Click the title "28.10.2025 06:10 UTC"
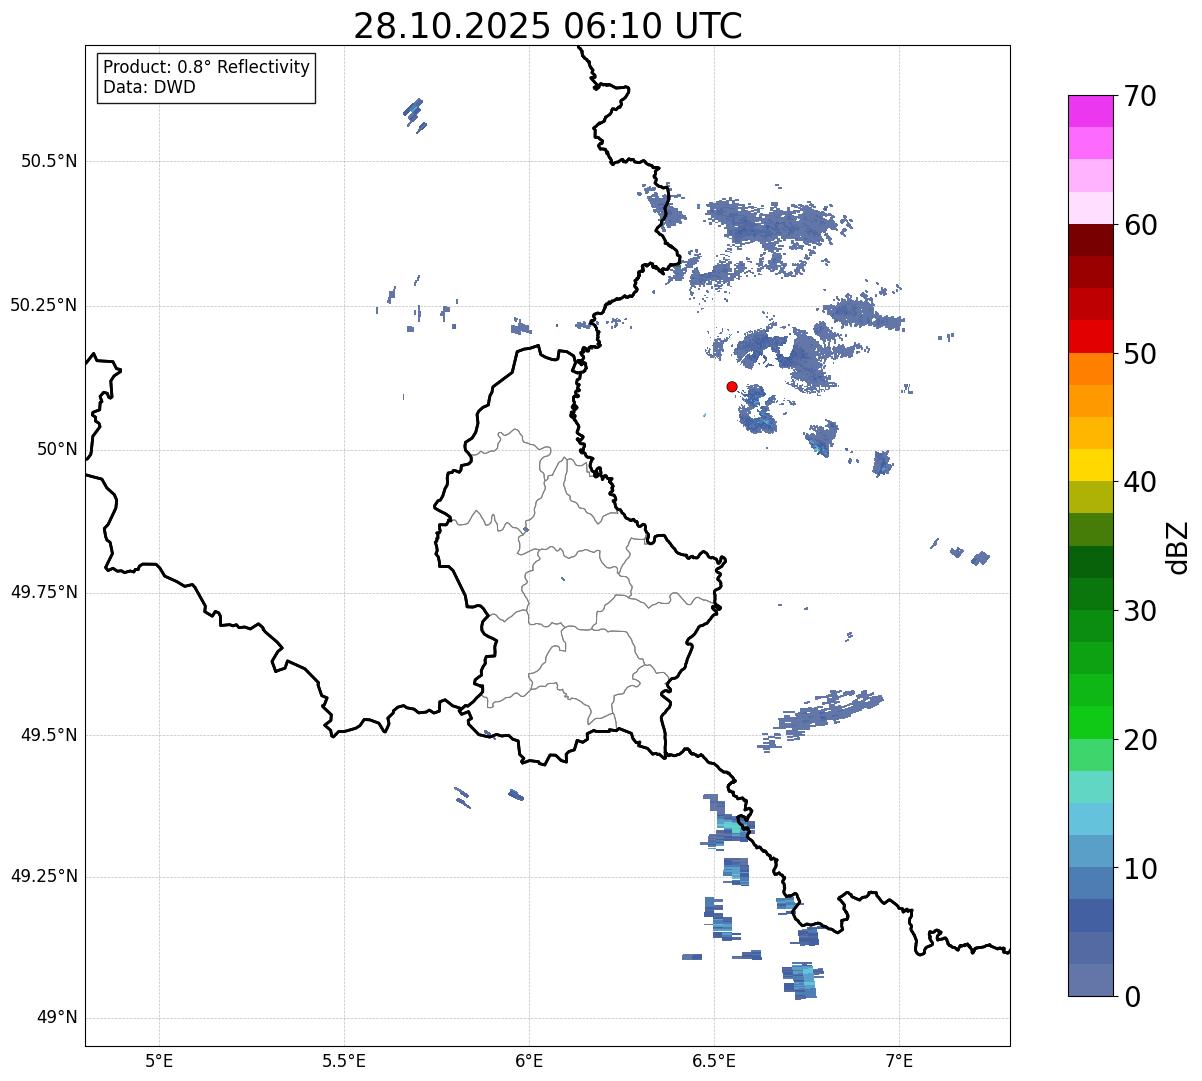The width and height of the screenshot is (1202, 1081). (548, 26)
